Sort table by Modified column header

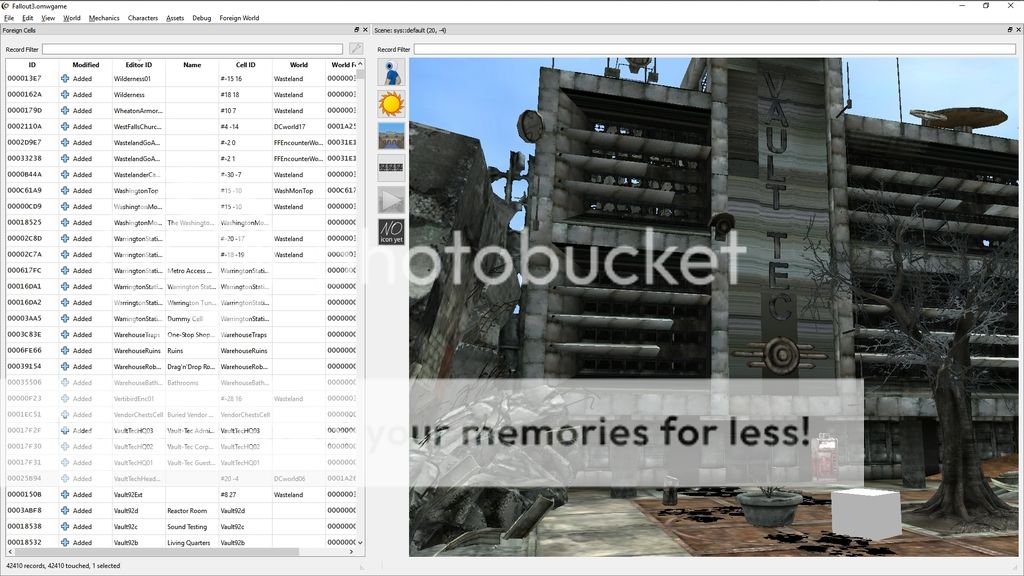tap(86, 65)
